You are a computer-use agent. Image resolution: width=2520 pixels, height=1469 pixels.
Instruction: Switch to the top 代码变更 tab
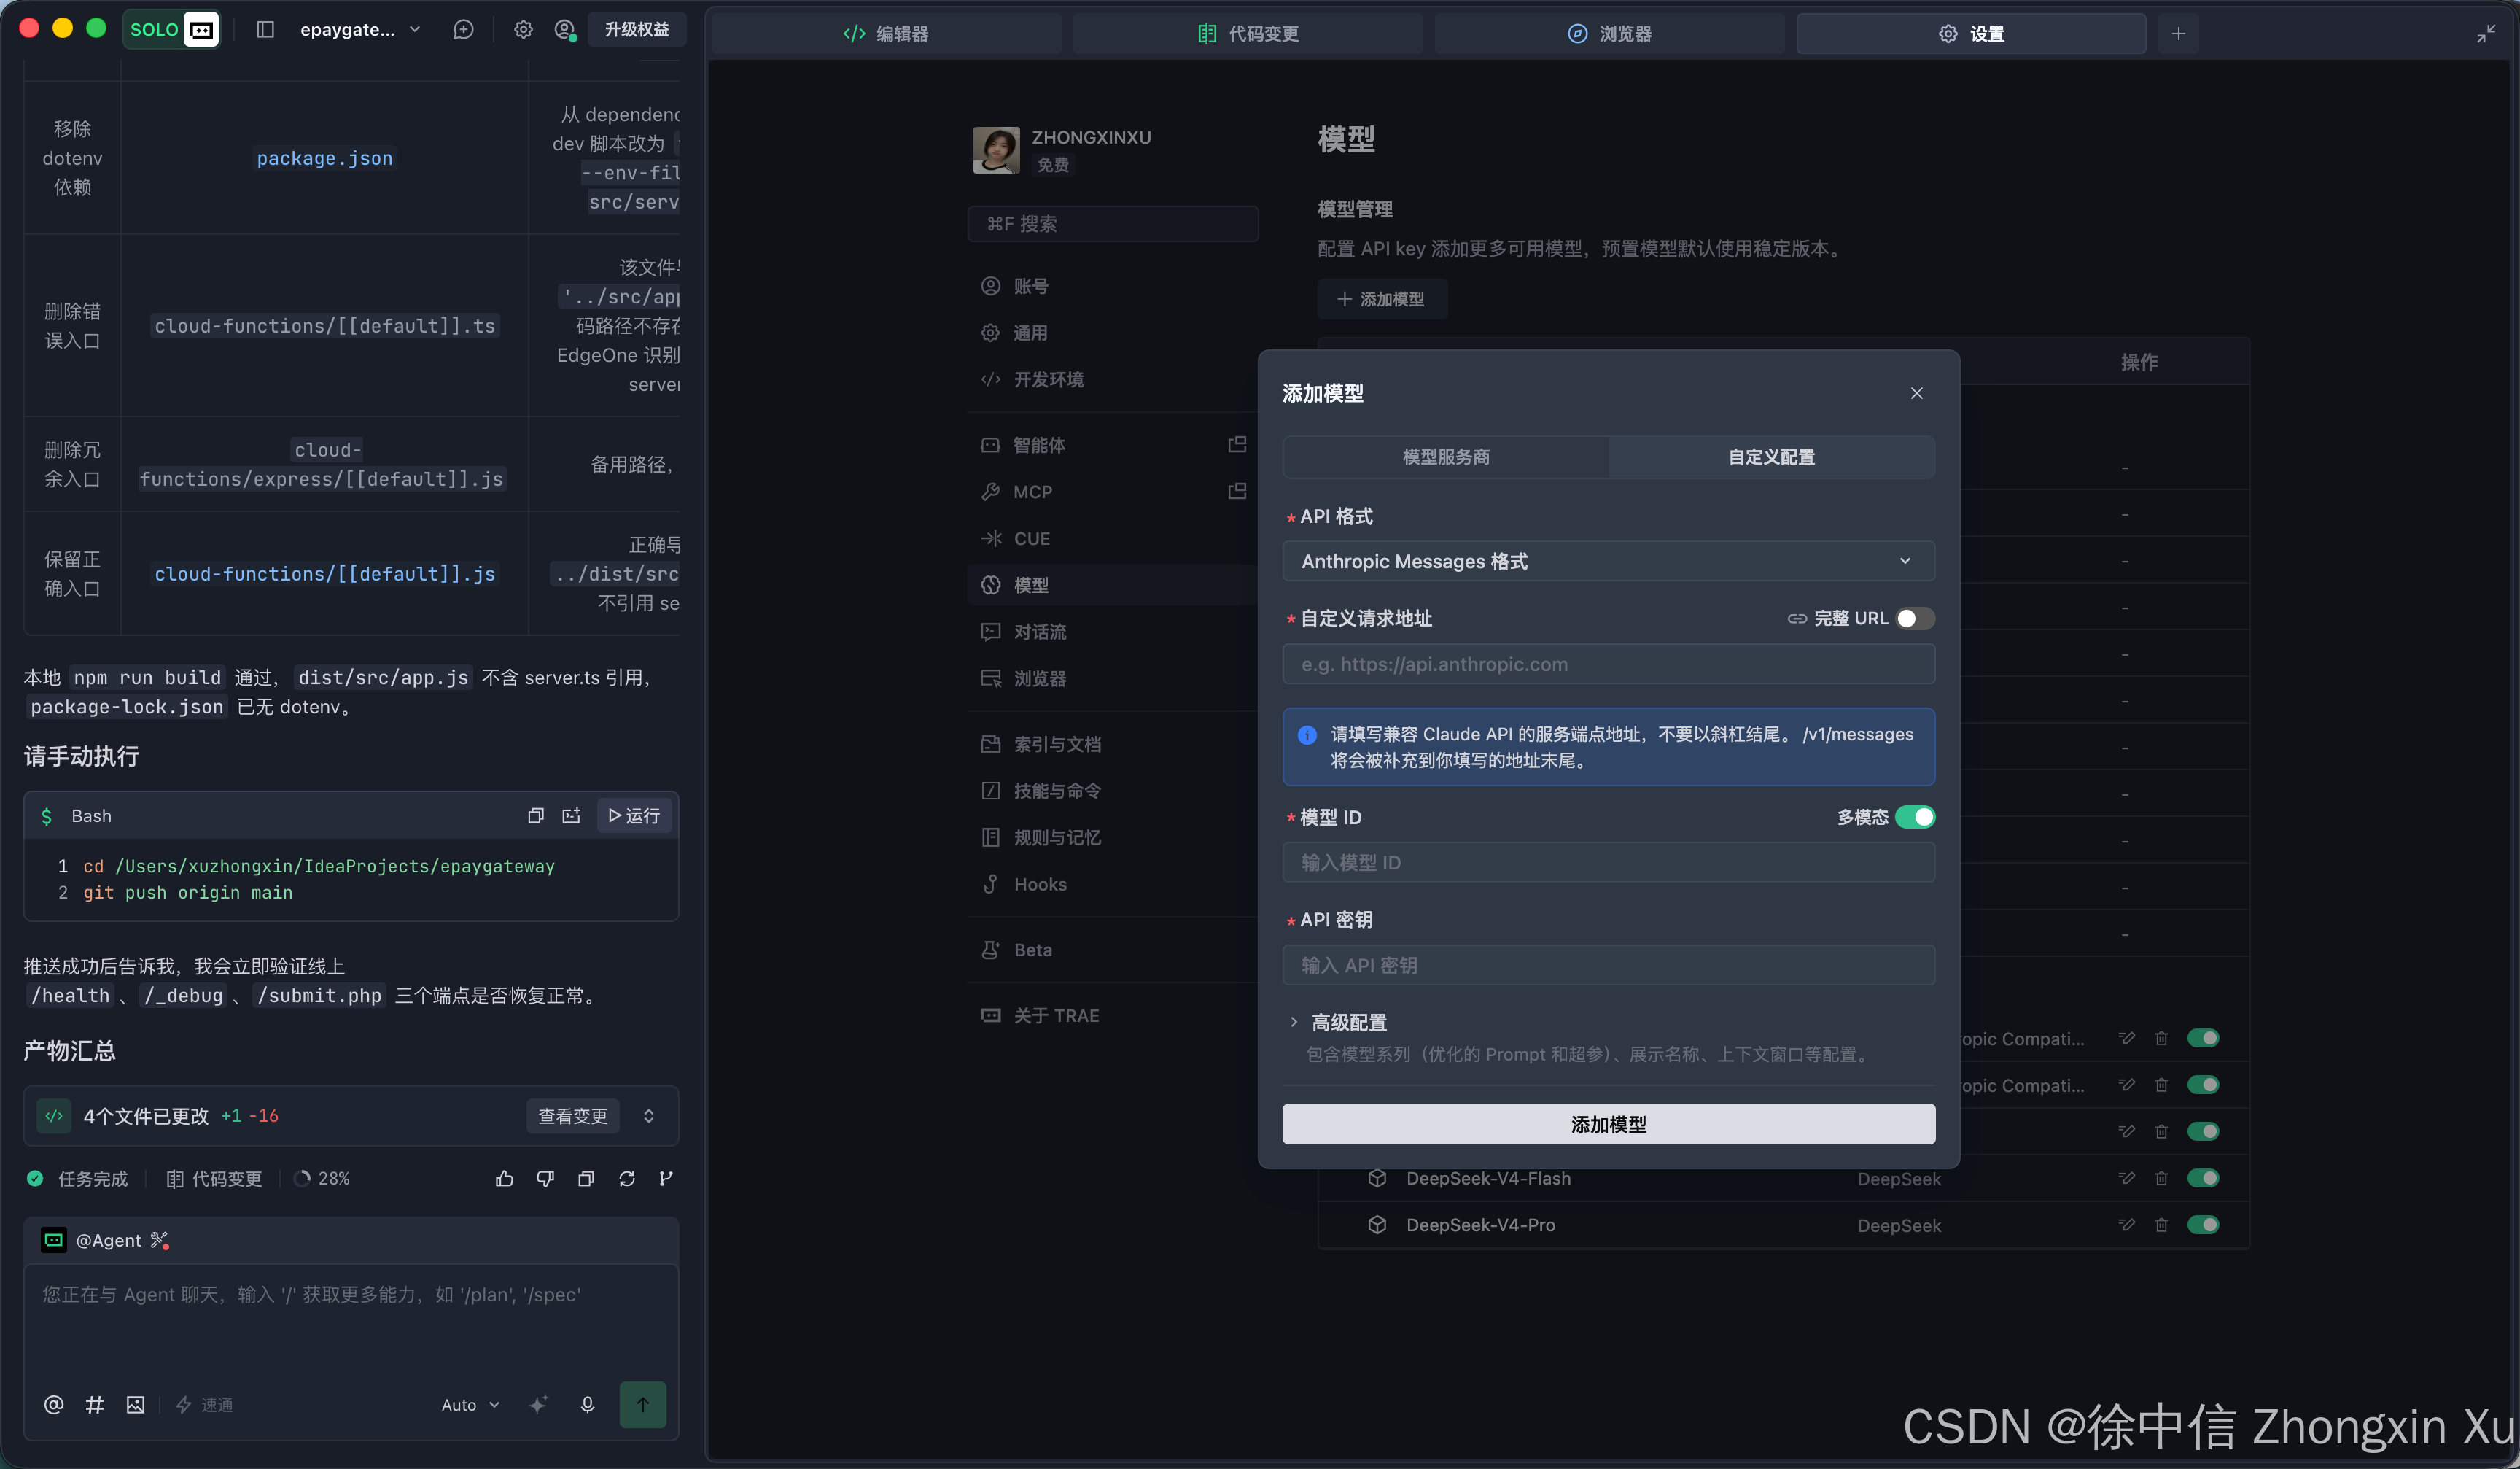(x=1248, y=34)
